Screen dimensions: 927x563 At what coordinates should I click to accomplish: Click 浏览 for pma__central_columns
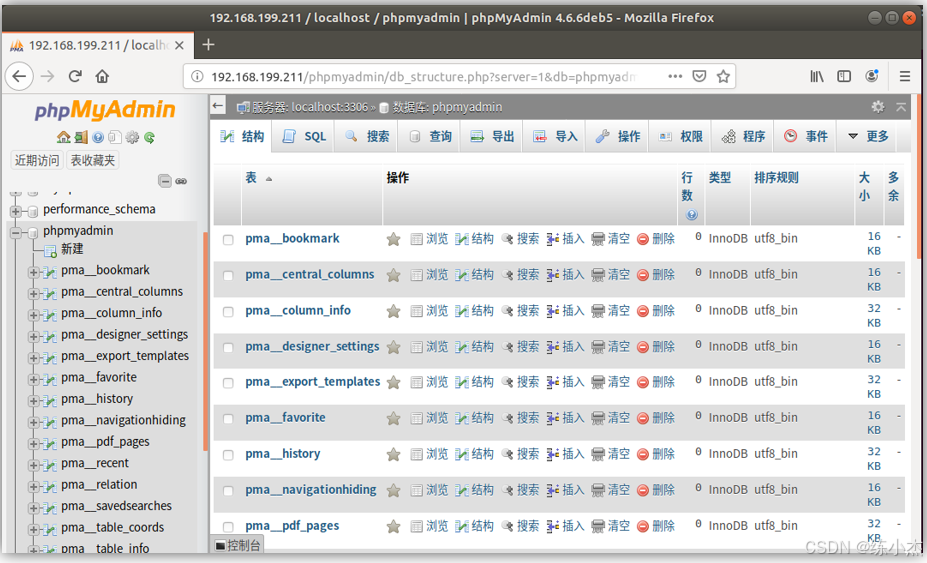pyautogui.click(x=430, y=275)
